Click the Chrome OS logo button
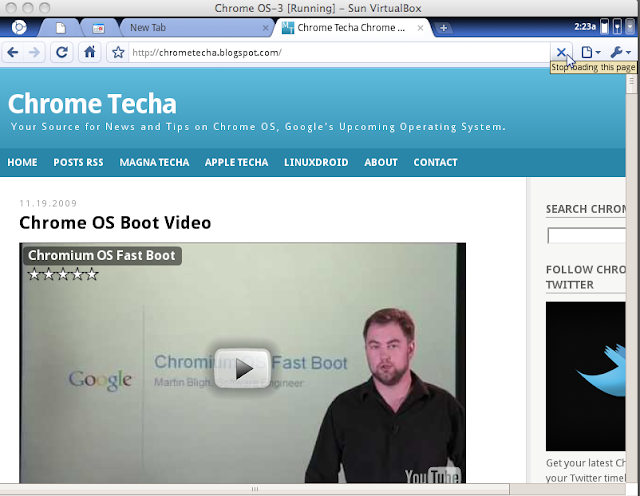This screenshot has height=496, width=640. click(x=19, y=27)
